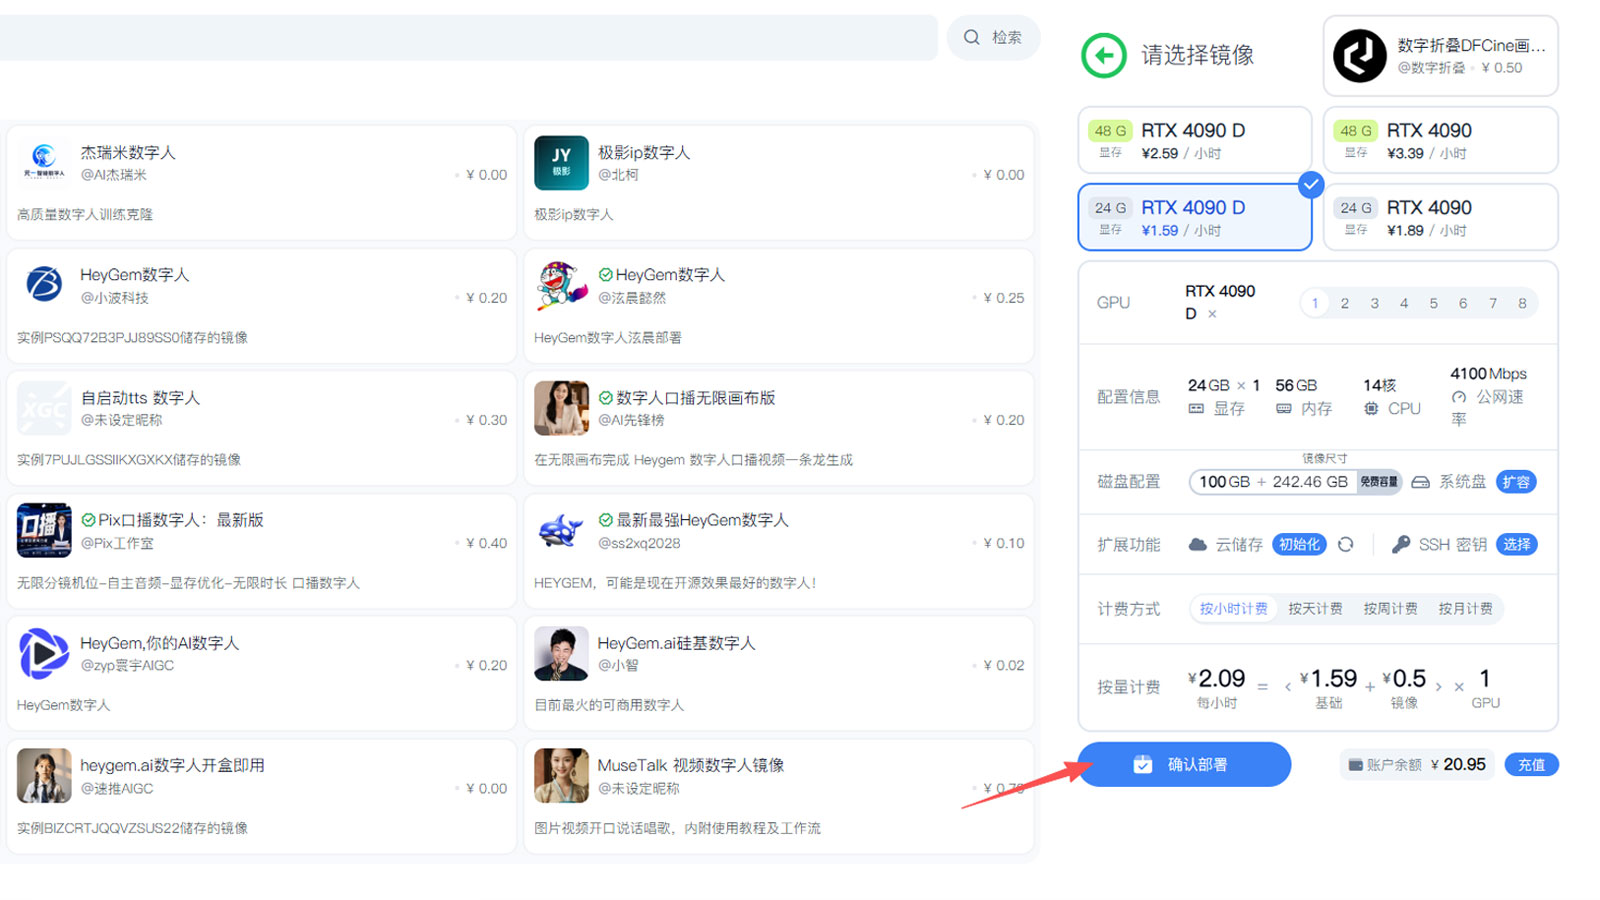The image size is (1600, 900).
Task: Click the 扩容 expand disk button
Action: [x=1516, y=482]
